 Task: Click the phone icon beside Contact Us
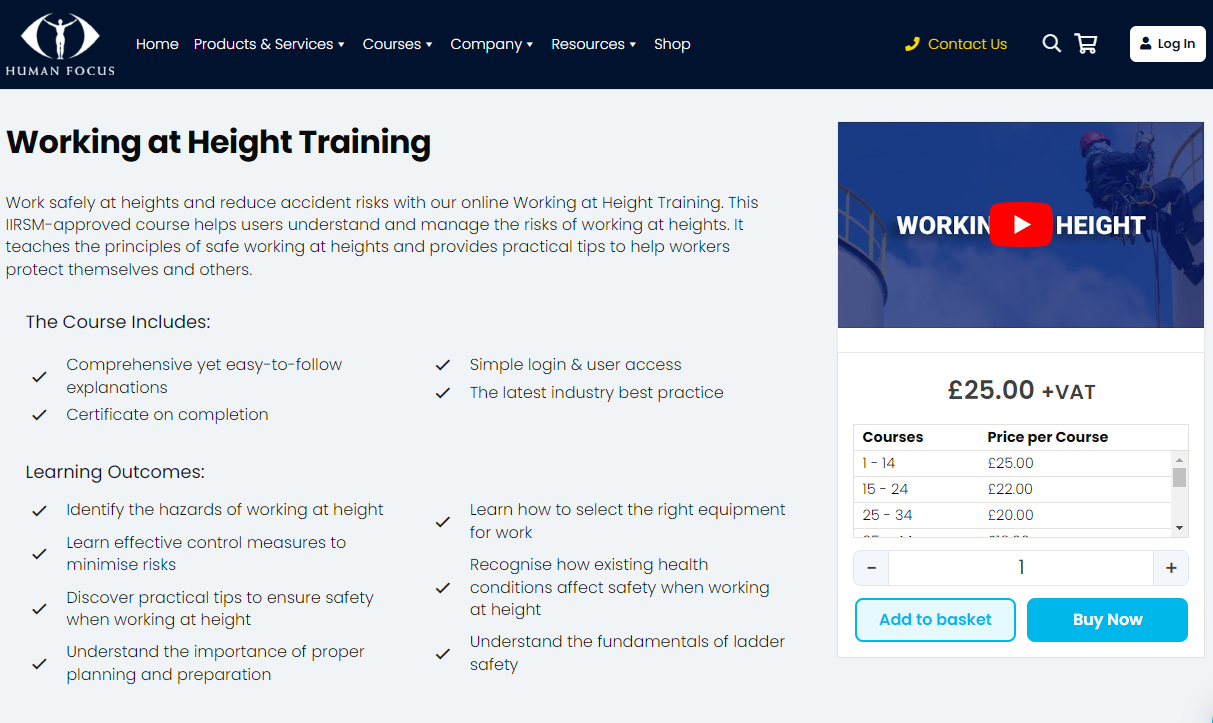912,44
